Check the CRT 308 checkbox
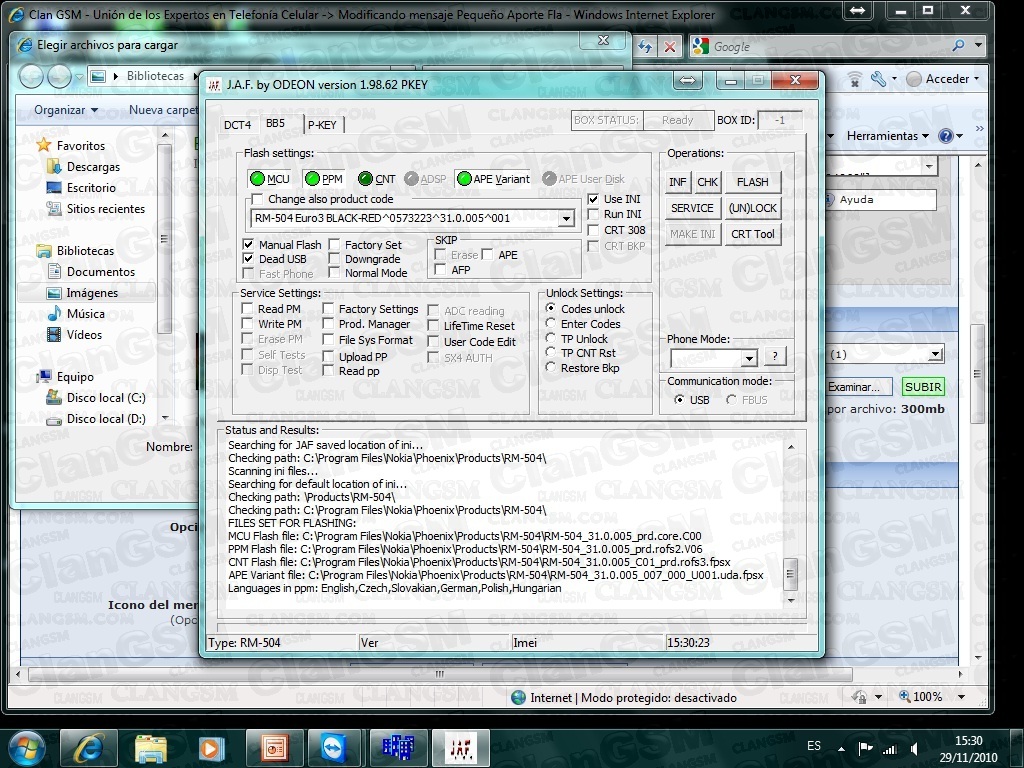 click(x=593, y=230)
